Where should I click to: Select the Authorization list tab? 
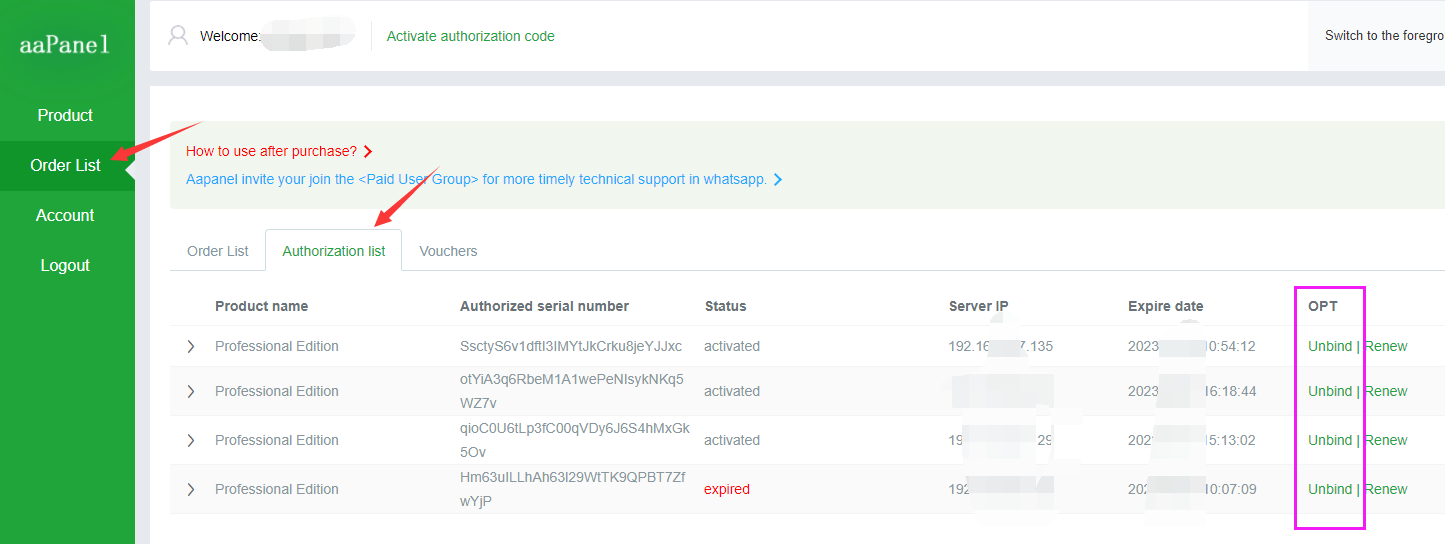[333, 251]
